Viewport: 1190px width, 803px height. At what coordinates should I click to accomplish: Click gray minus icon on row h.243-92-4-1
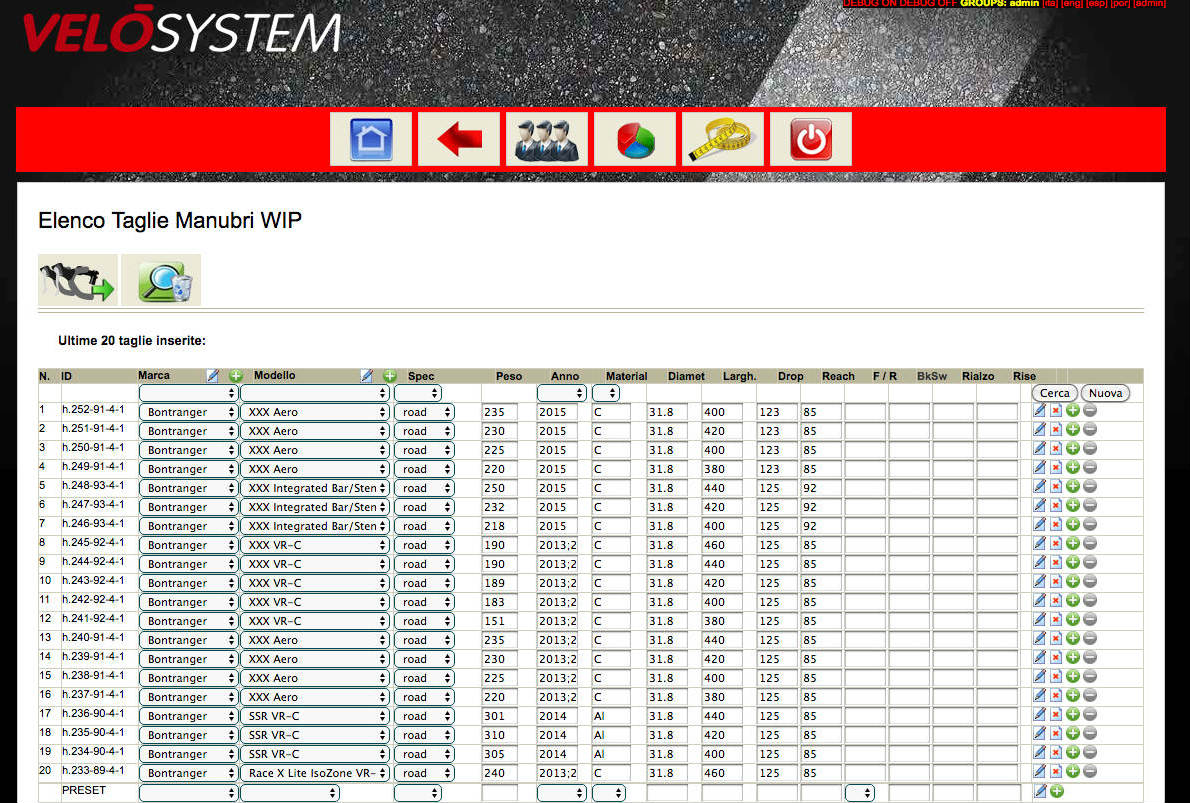[1091, 581]
